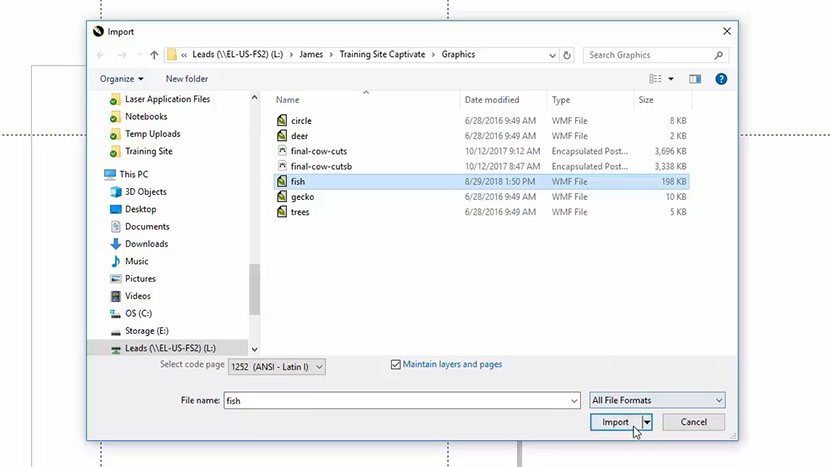
Task: Open the All File Formats dropdown
Action: (657, 401)
